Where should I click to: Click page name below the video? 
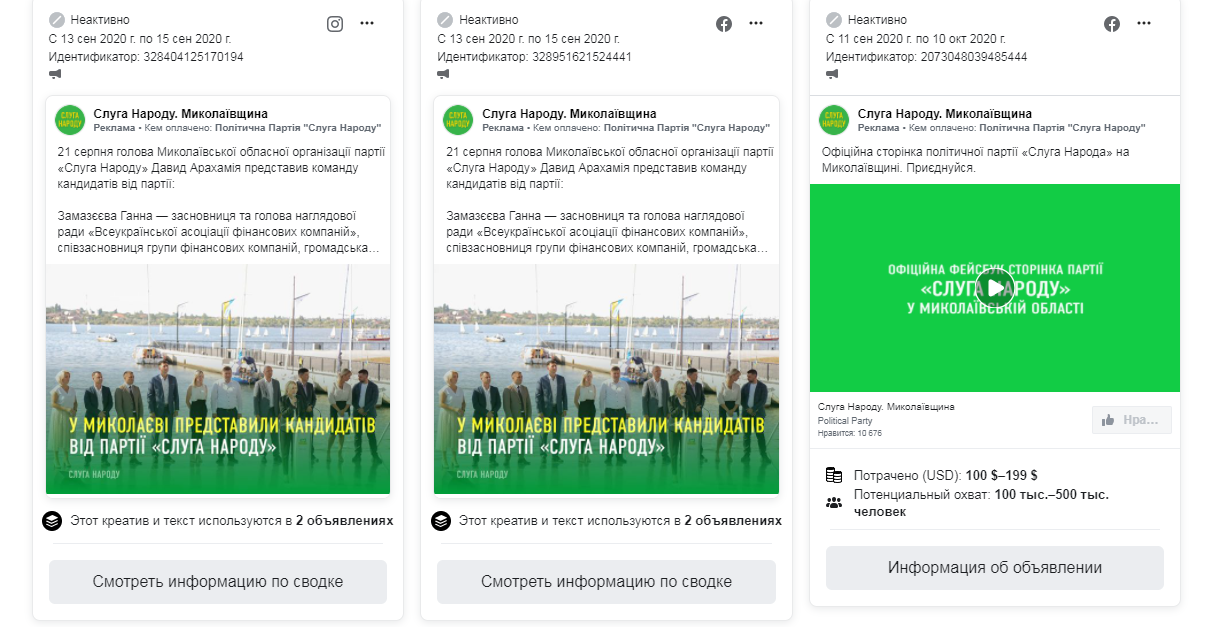point(886,407)
